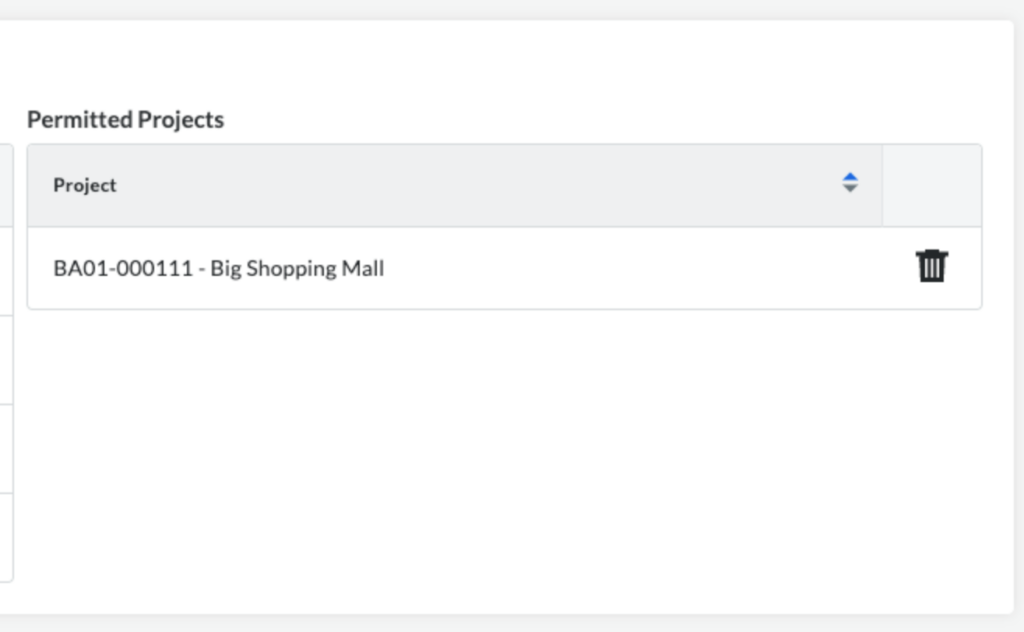Screen dimensions: 1024x632
Task: Click the empty row space after Big Shopping Mall
Action: pos(633,268)
